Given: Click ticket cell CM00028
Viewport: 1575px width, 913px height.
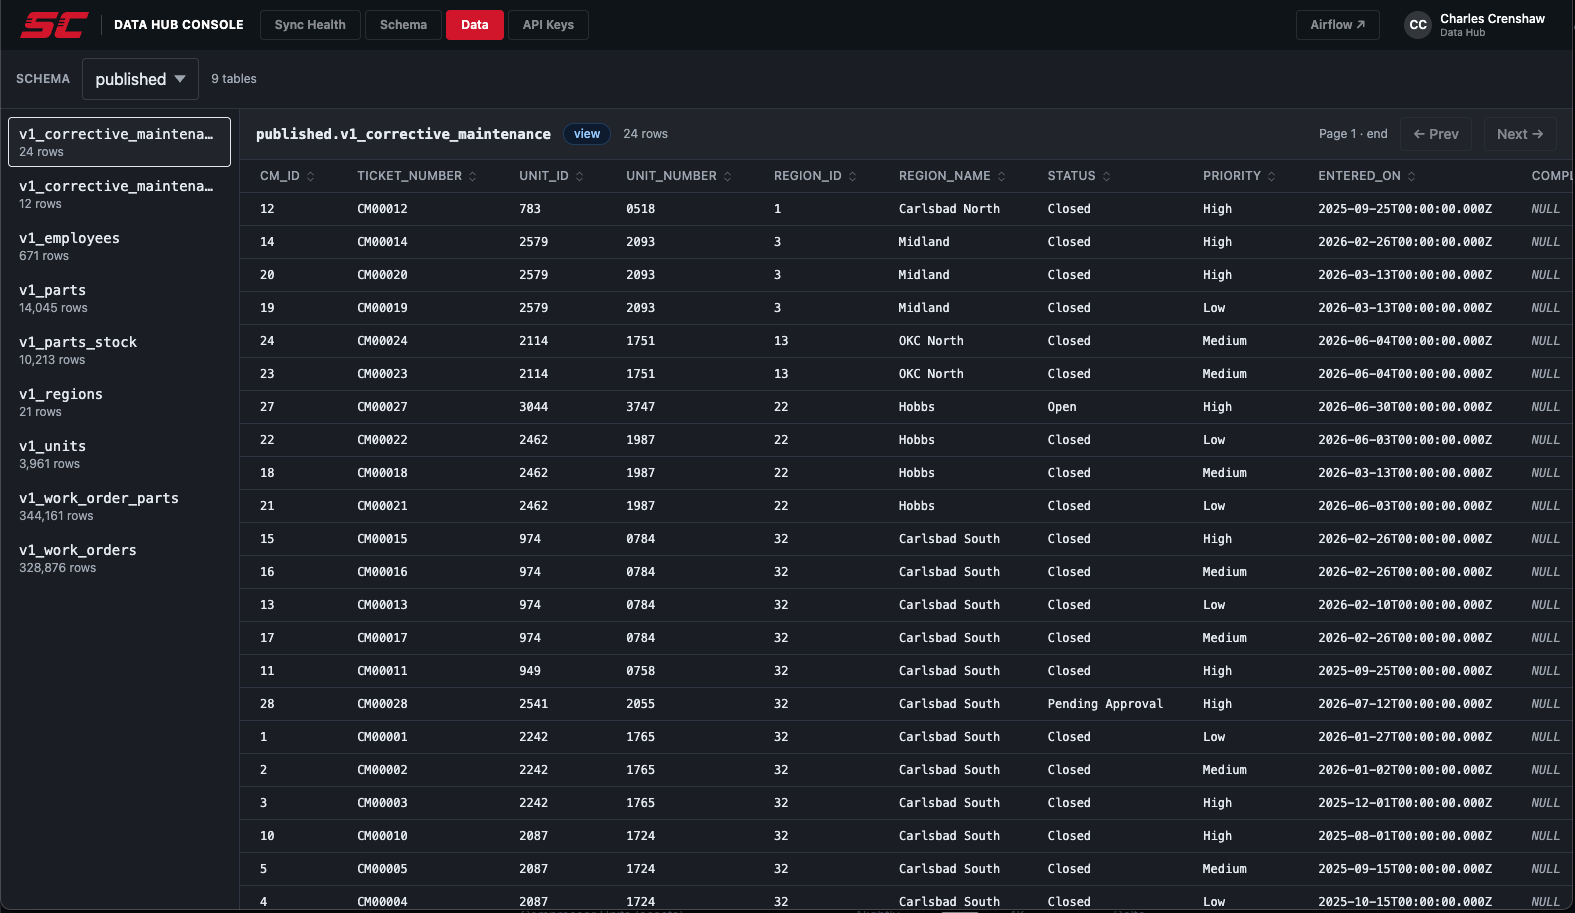Looking at the screenshot, I should (382, 704).
